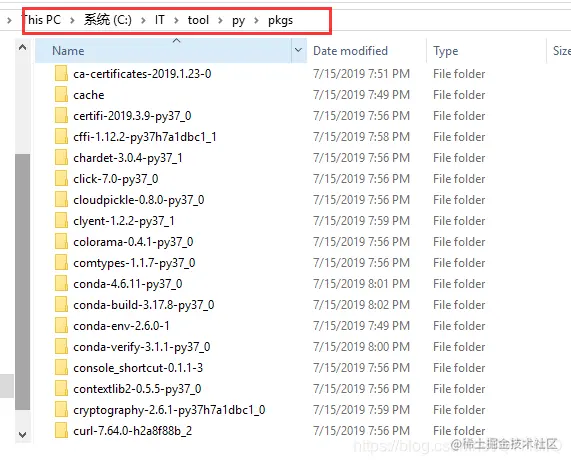Select the certifi-2019.3.9-py37_0 folder icon
Image resolution: width=571 pixels, height=464 pixels.
[61, 115]
